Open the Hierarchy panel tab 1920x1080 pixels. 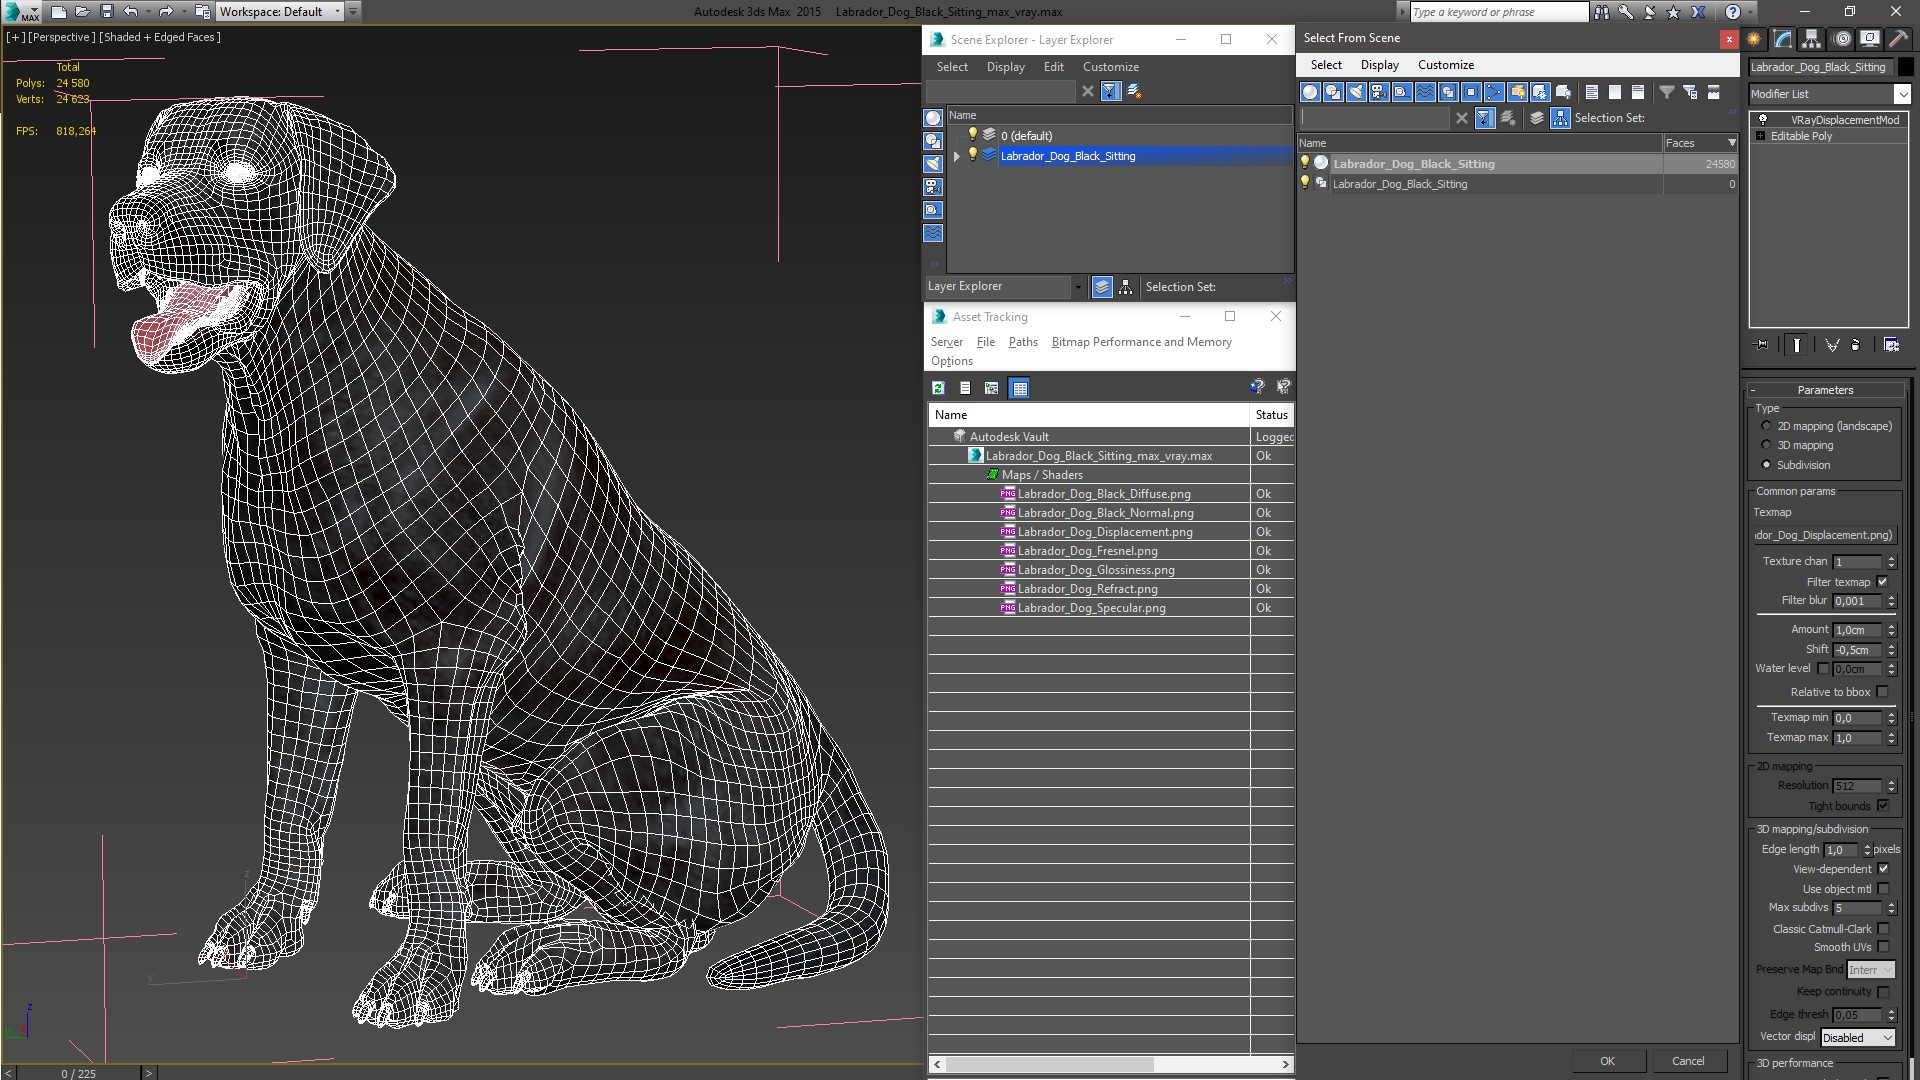[1811, 39]
